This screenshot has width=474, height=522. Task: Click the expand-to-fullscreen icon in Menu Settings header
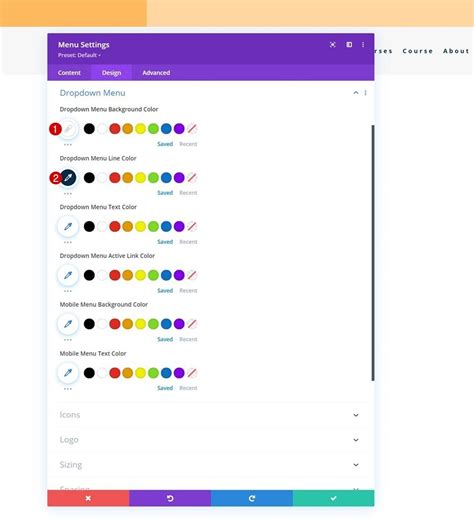(332, 45)
